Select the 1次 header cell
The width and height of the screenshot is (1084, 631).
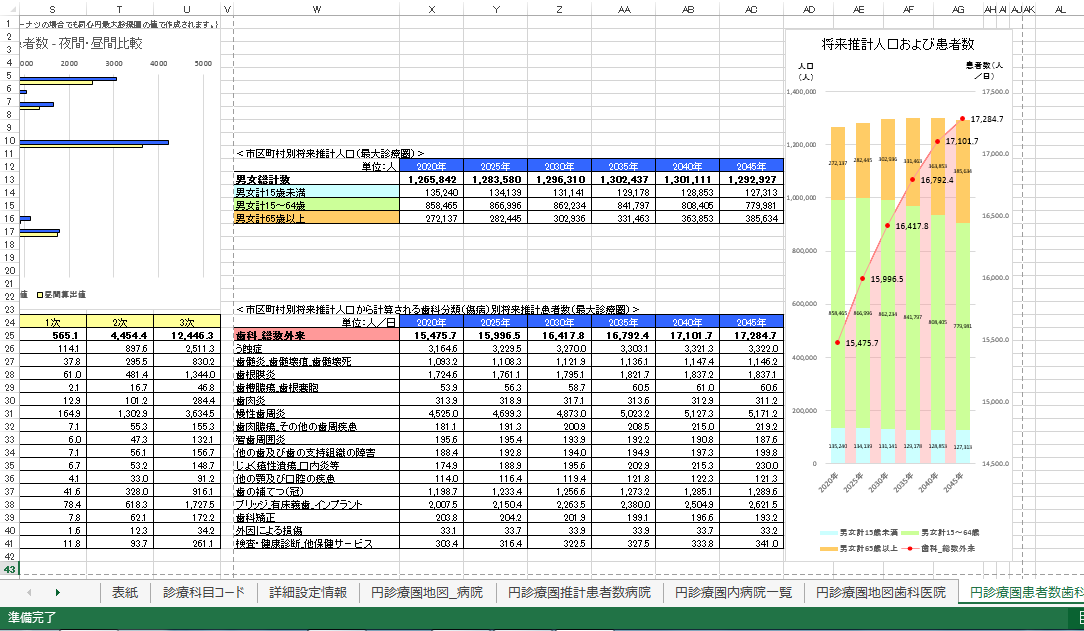[53, 322]
